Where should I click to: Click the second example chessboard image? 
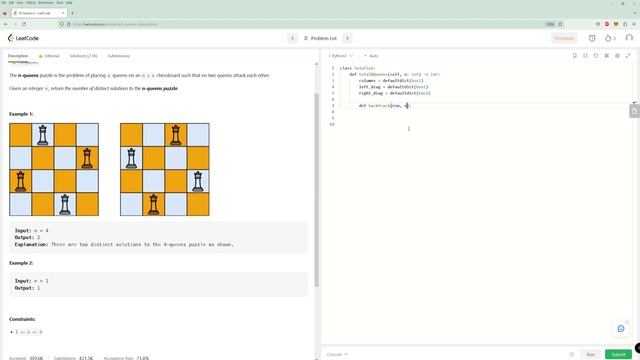coord(165,169)
